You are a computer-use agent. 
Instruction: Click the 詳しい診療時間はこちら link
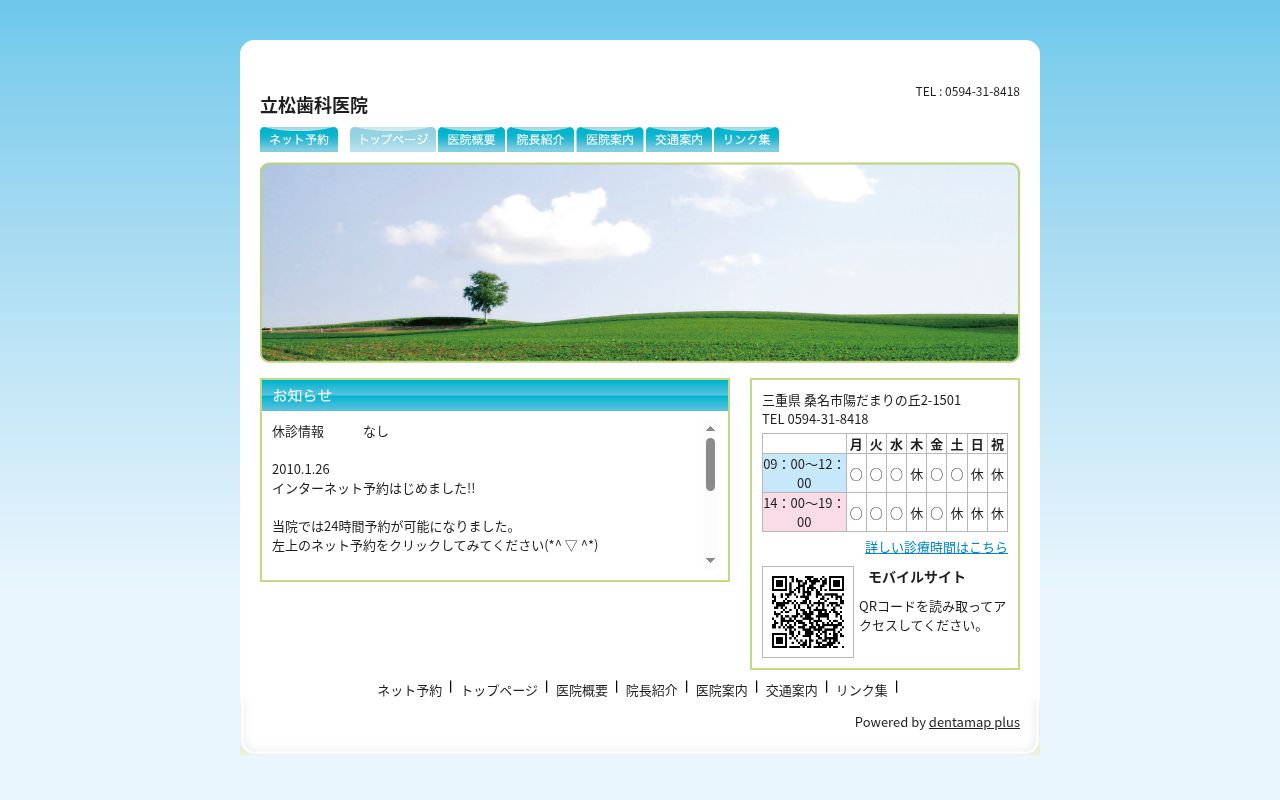tap(936, 547)
